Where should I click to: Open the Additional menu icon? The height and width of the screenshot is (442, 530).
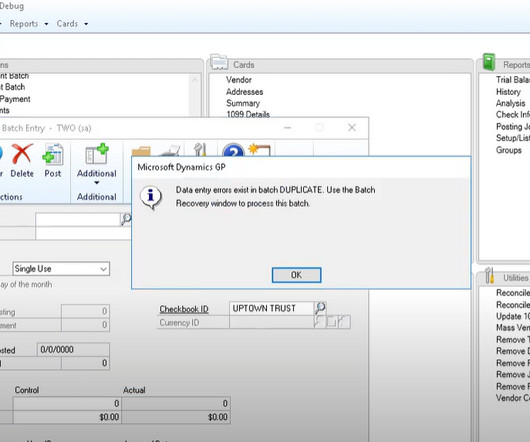coord(97,154)
